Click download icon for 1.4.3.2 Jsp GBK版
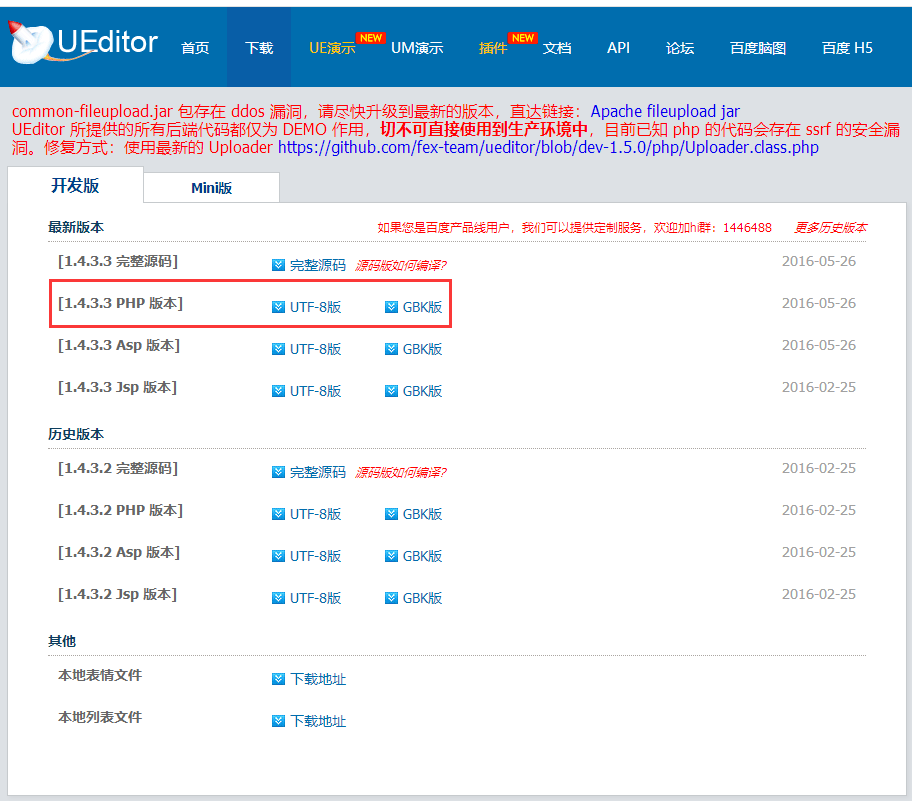 tap(391, 598)
